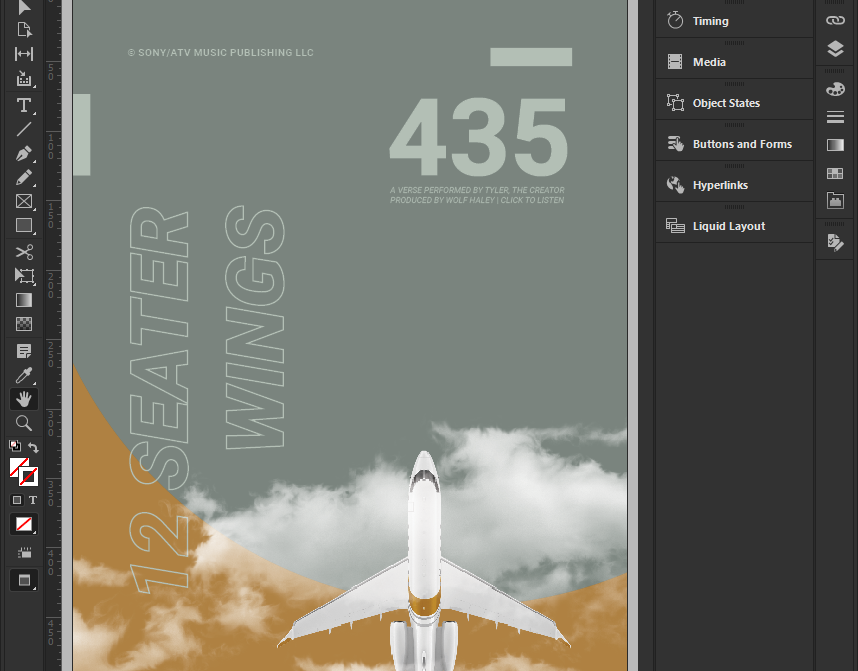
Task: Click the Sony/ATV Music Publishing copyright text
Action: click(x=221, y=53)
